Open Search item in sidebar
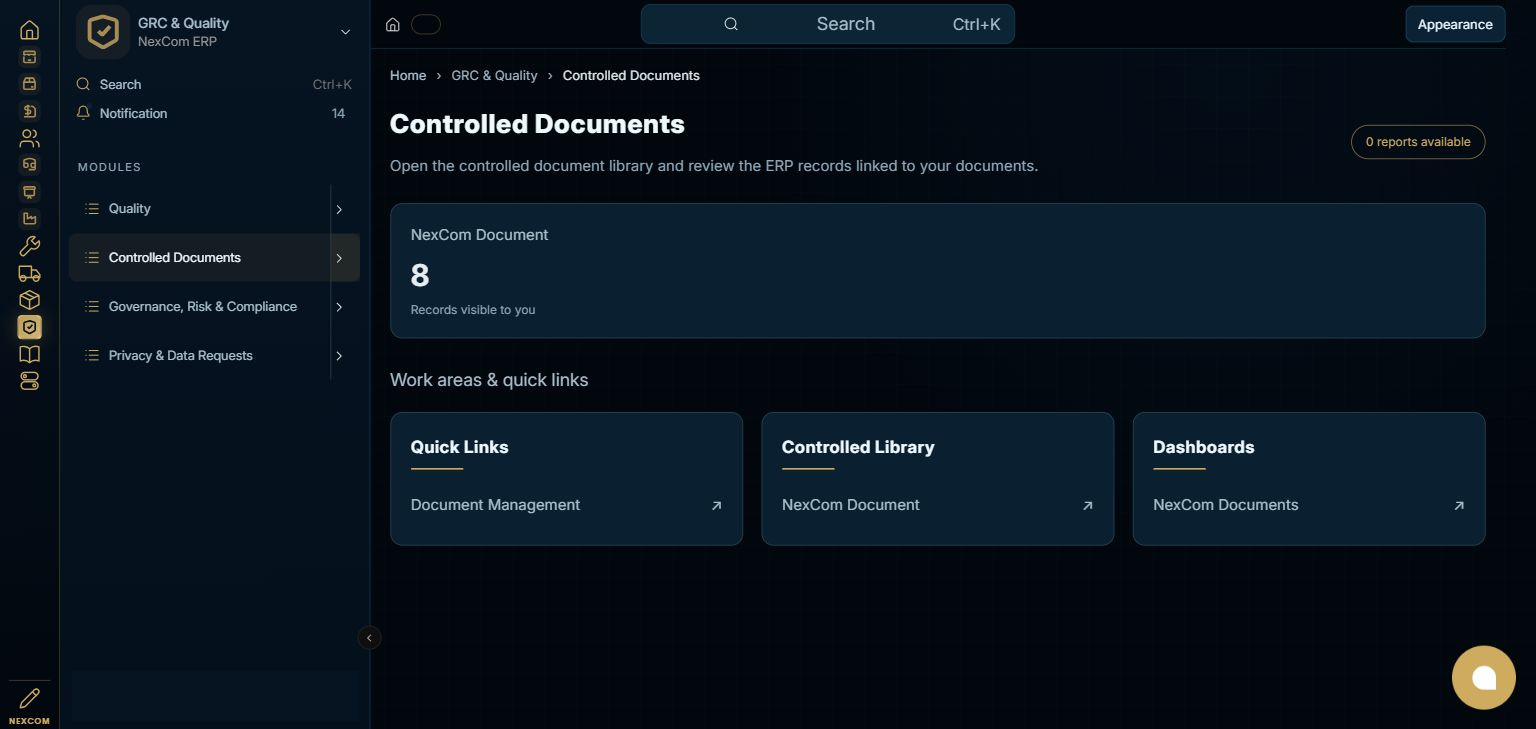Image resolution: width=1536 pixels, height=729 pixels. click(x=214, y=84)
